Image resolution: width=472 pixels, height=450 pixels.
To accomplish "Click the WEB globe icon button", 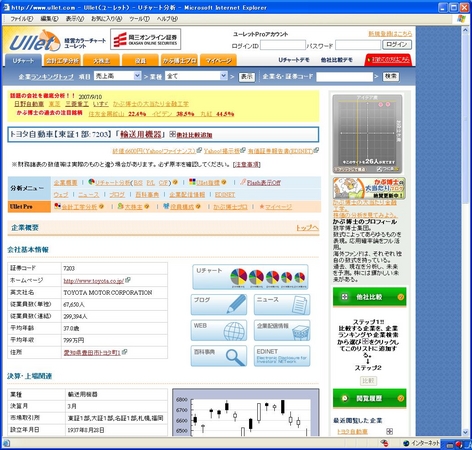I will click(219, 330).
